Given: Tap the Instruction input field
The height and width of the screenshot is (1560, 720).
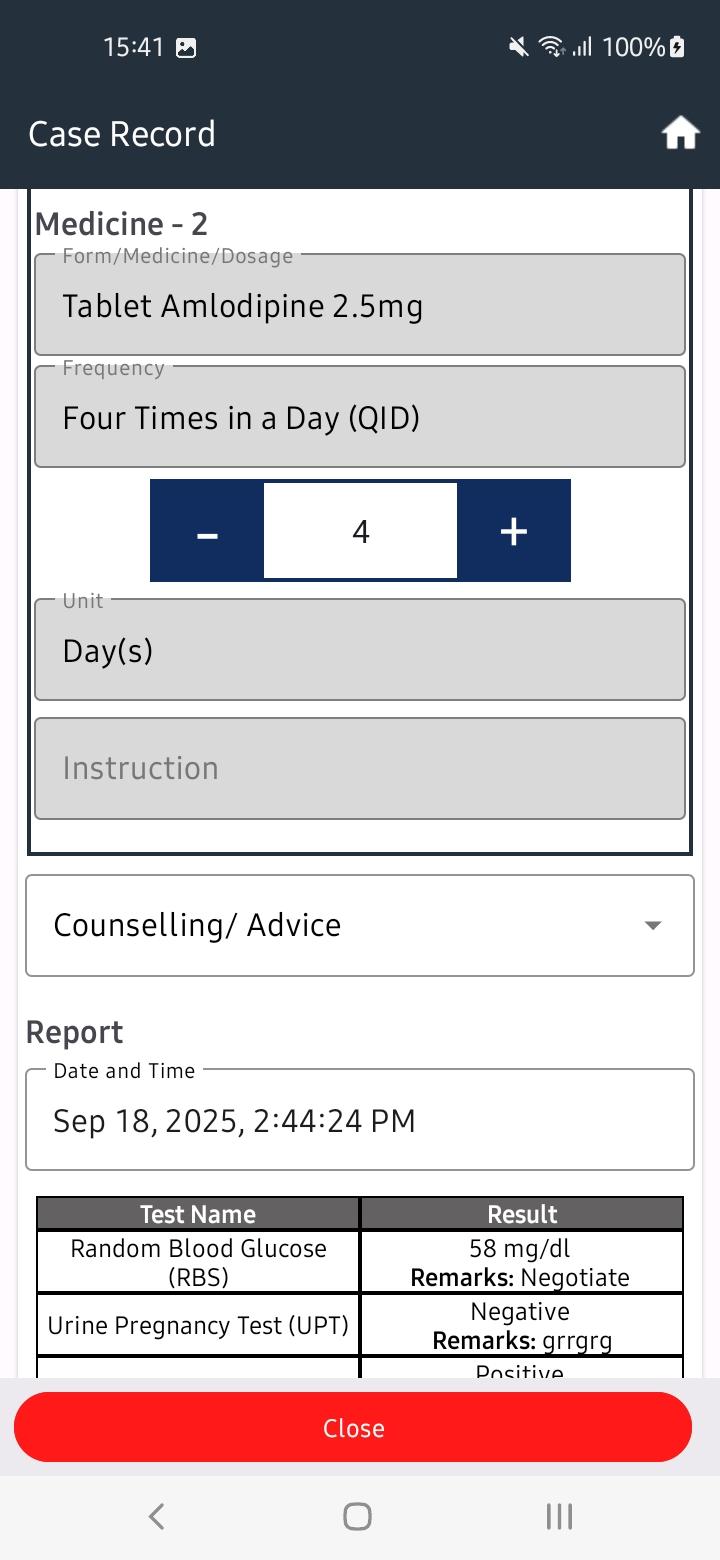Looking at the screenshot, I should click(360, 768).
